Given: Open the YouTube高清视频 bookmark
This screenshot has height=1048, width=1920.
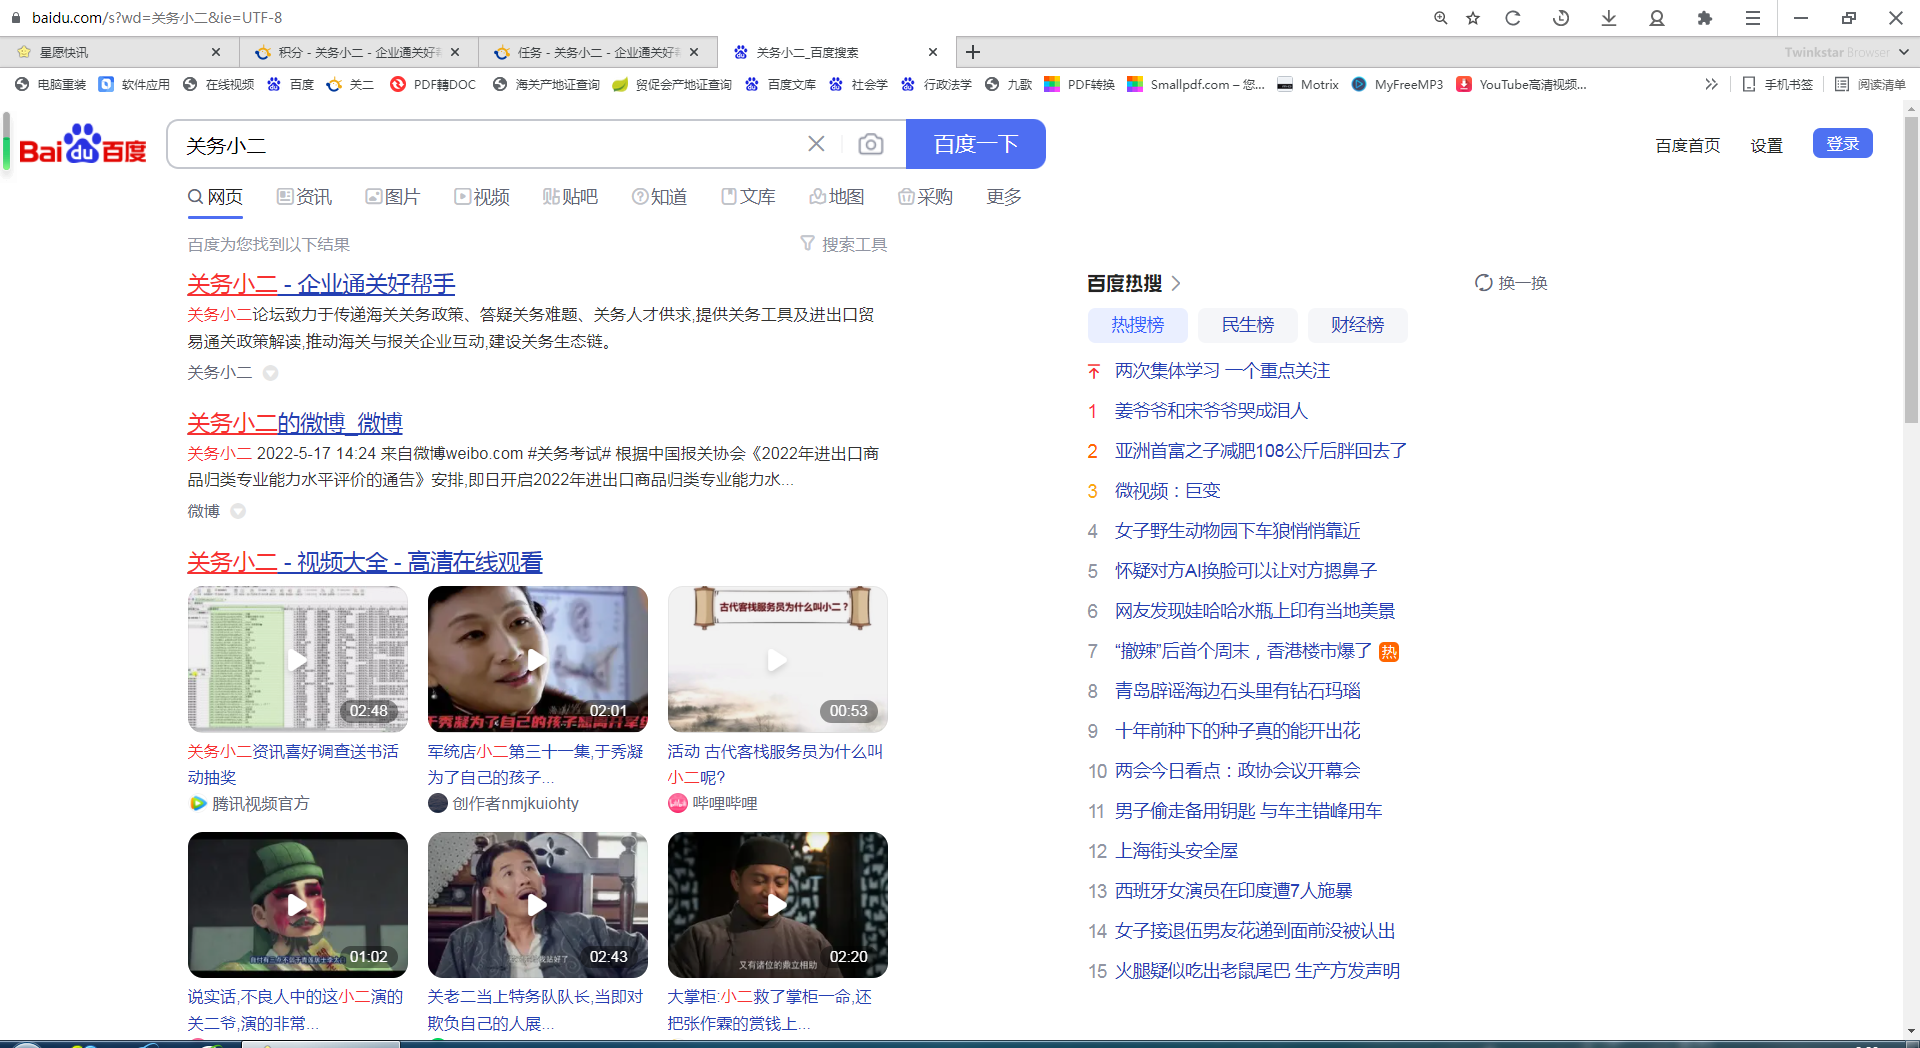Looking at the screenshot, I should 1522,84.
